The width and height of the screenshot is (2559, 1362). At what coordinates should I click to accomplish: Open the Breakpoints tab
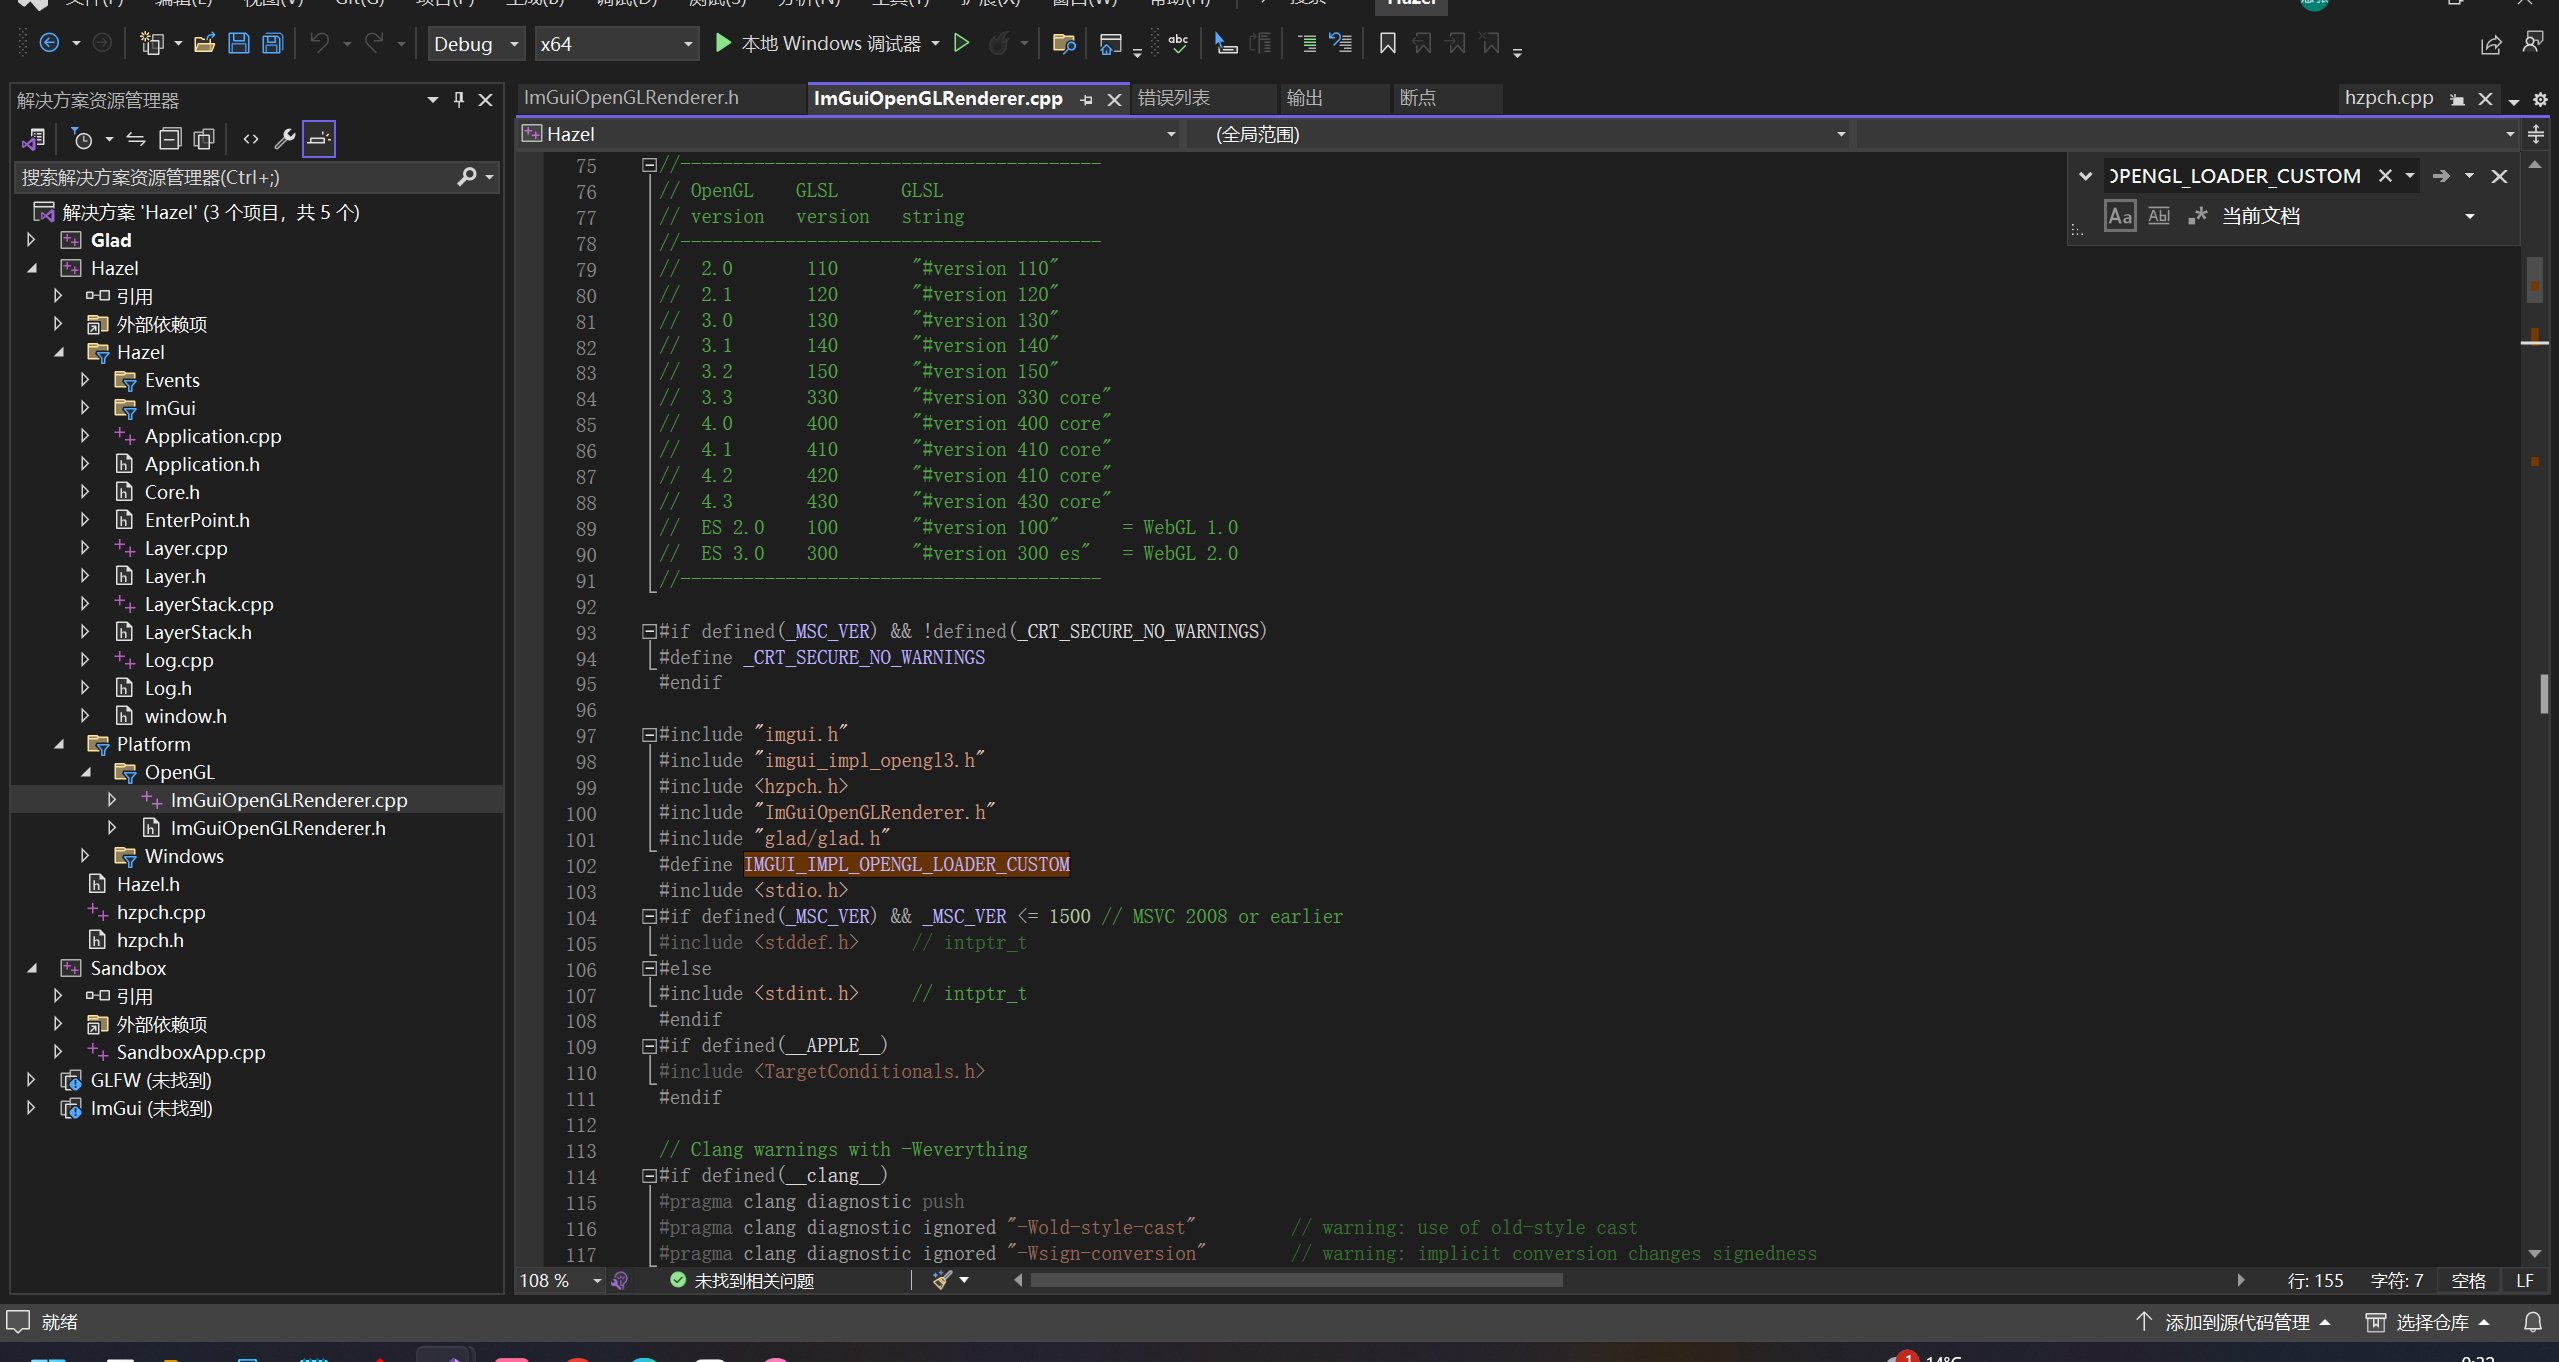pyautogui.click(x=1417, y=98)
